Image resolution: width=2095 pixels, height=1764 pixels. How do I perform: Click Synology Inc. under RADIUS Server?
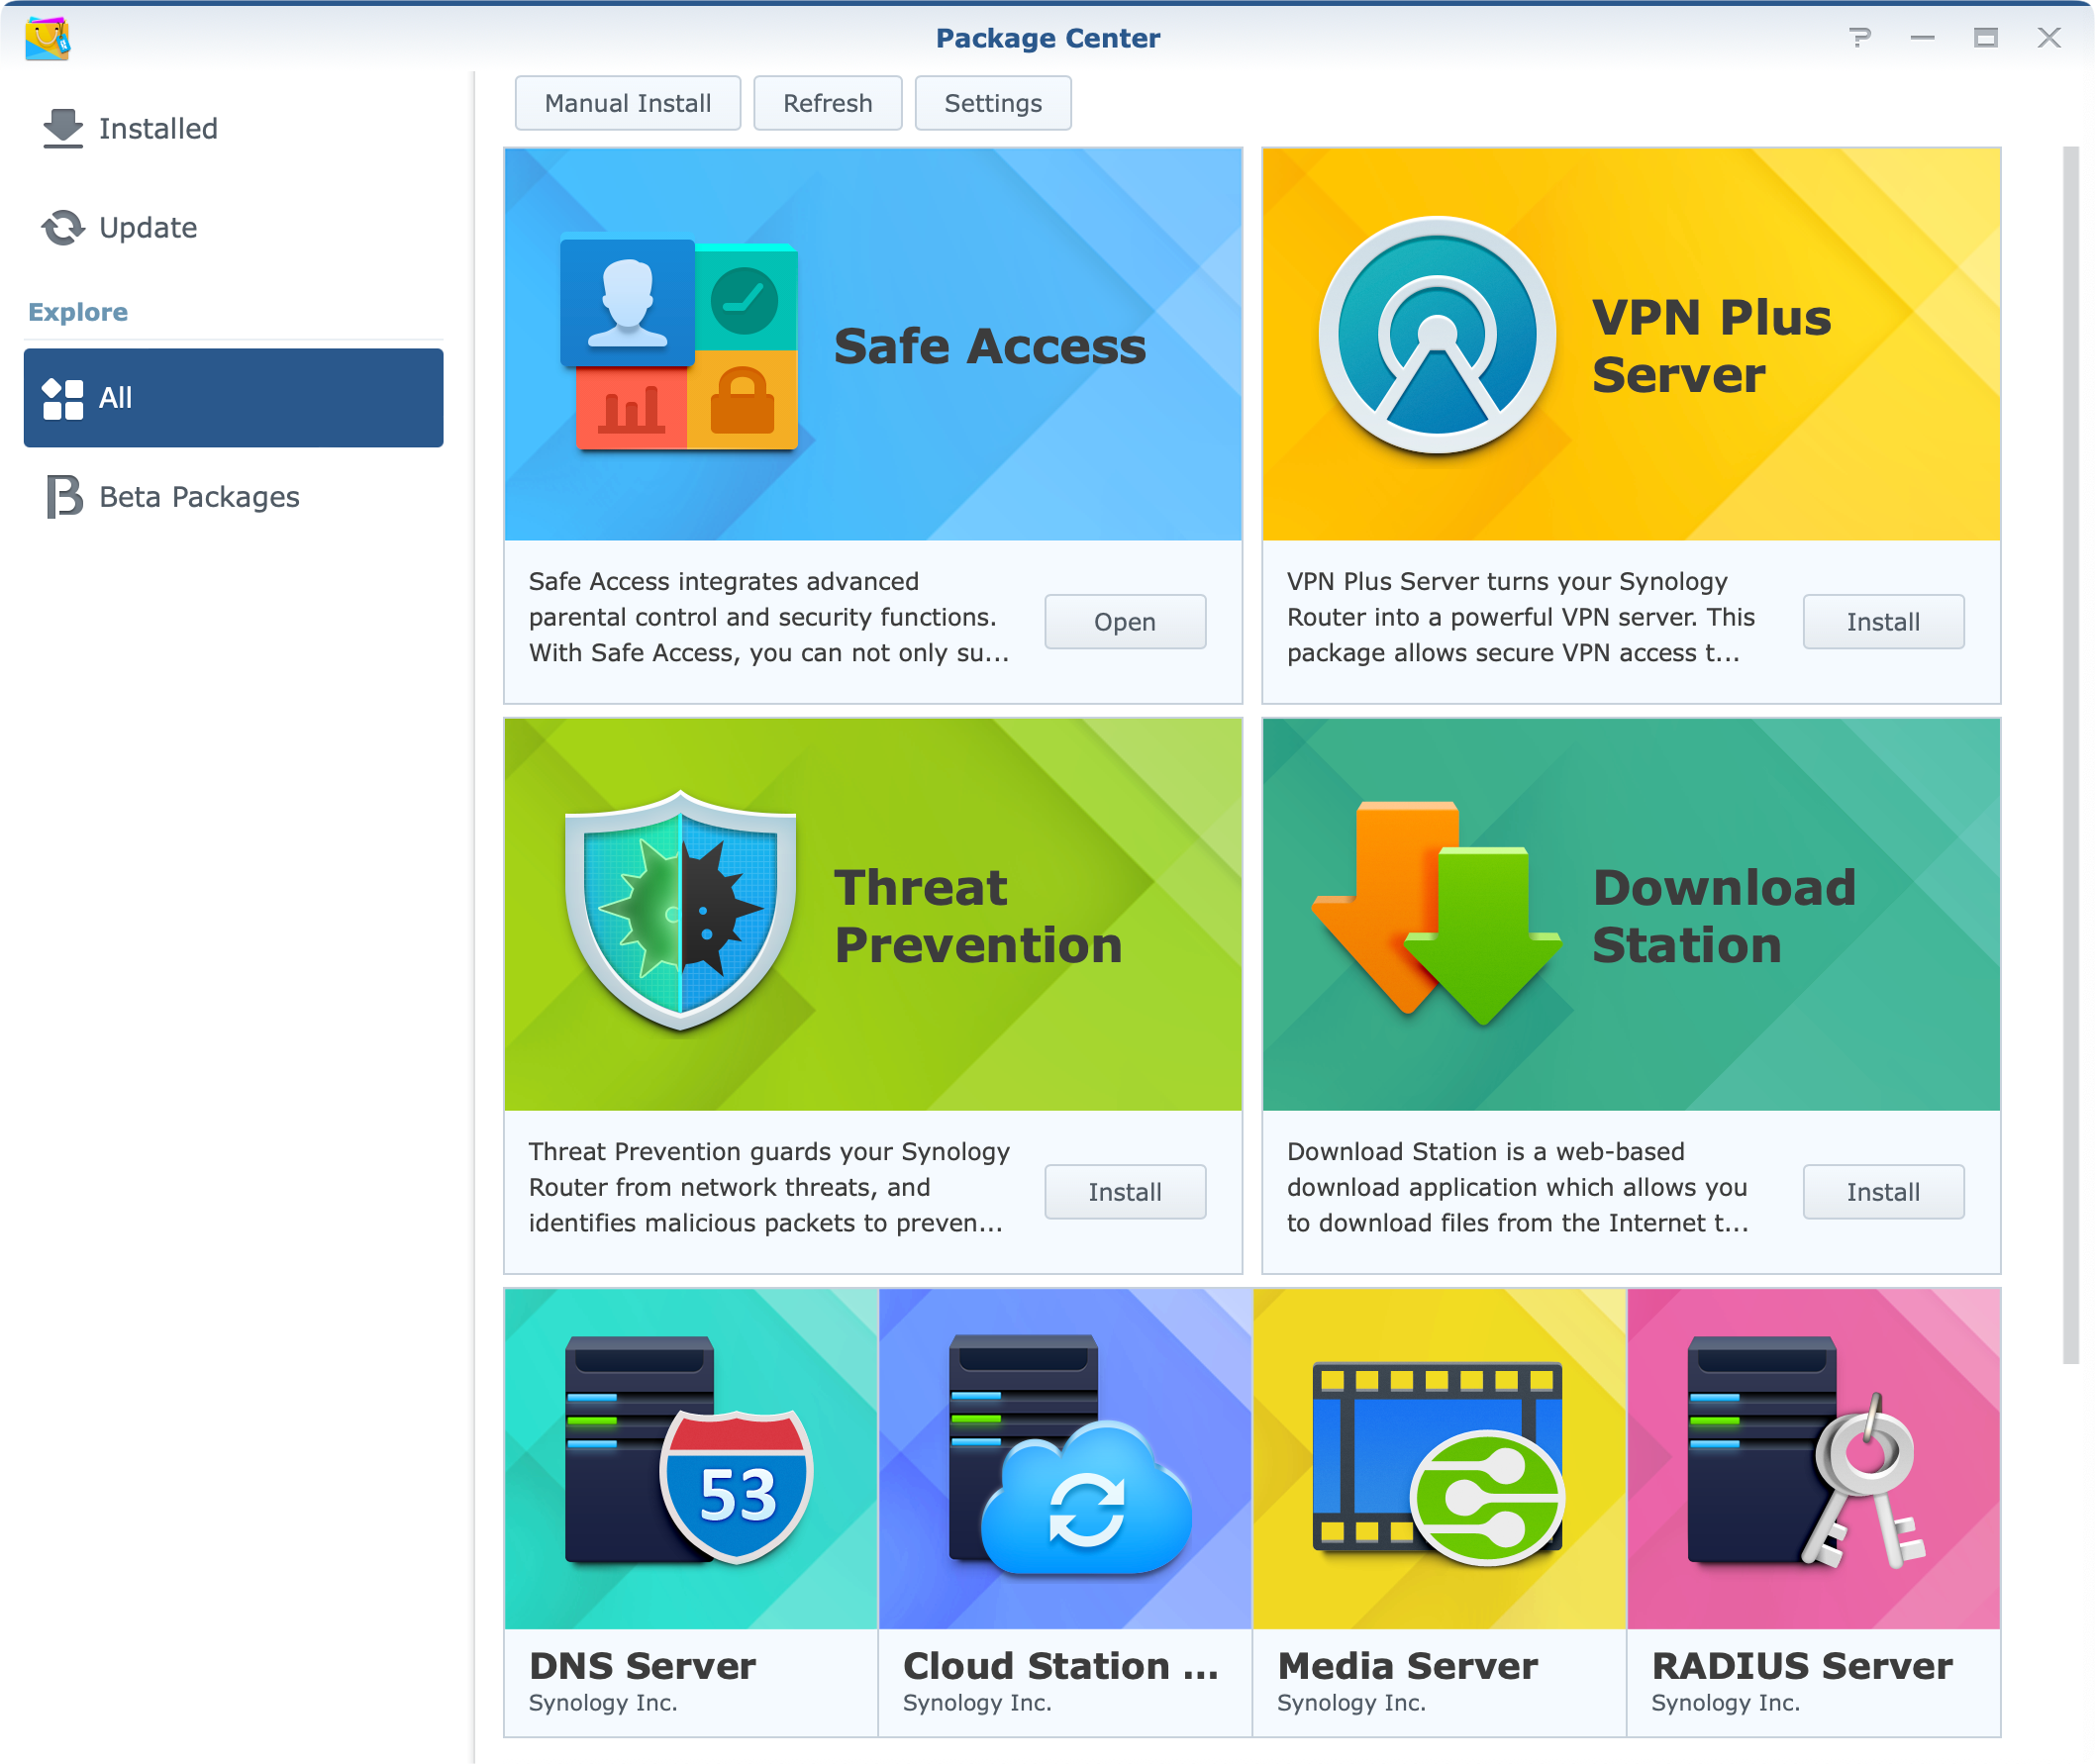[x=1726, y=1703]
